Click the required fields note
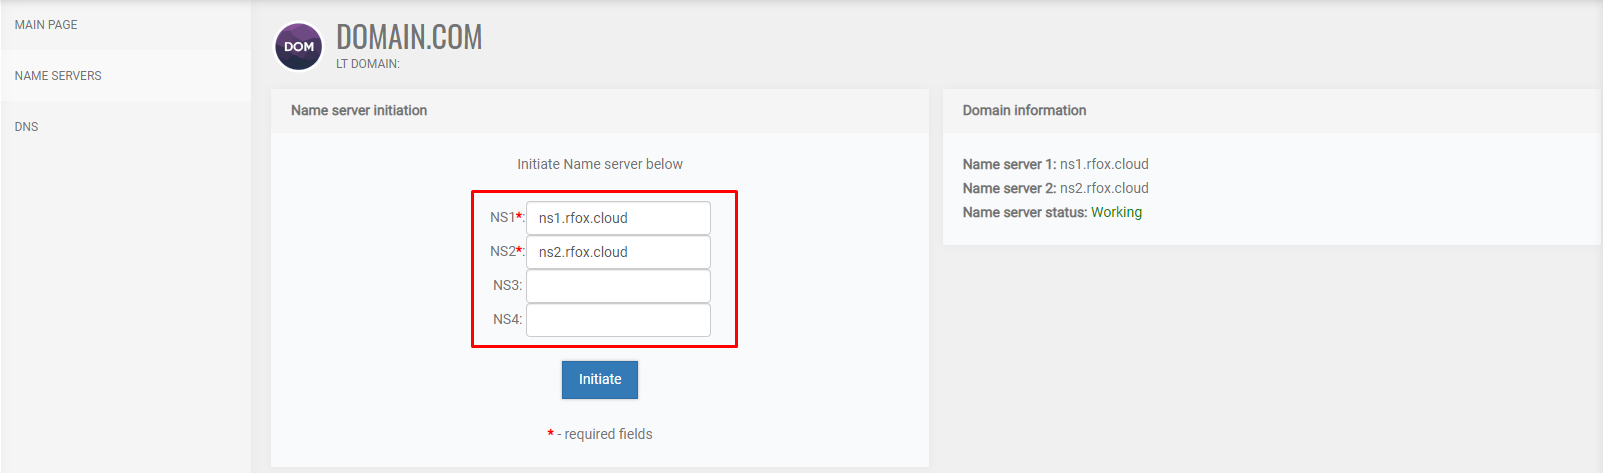This screenshot has width=1603, height=473. click(600, 434)
